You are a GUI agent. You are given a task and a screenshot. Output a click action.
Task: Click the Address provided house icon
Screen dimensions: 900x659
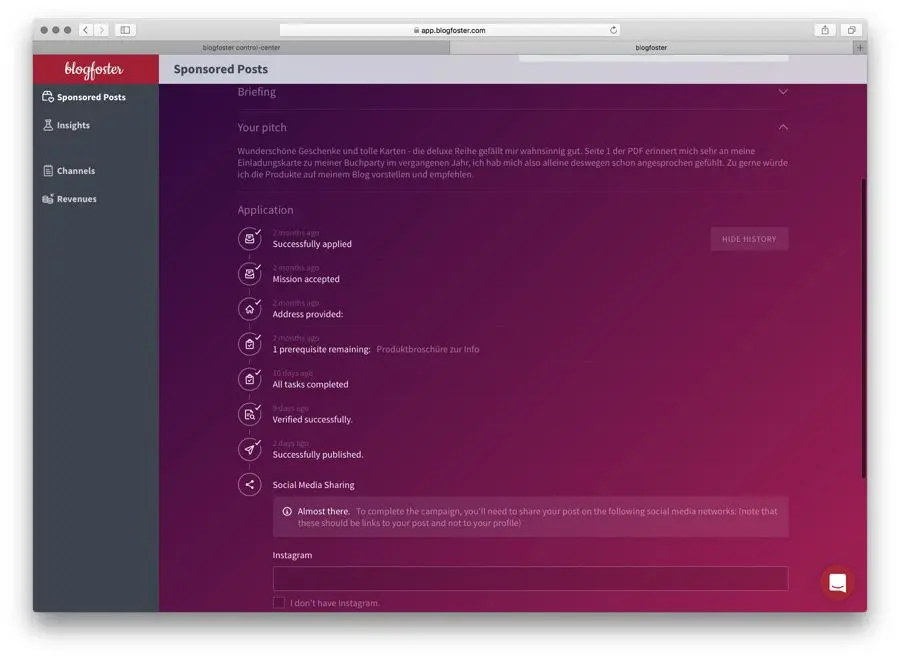(249, 309)
